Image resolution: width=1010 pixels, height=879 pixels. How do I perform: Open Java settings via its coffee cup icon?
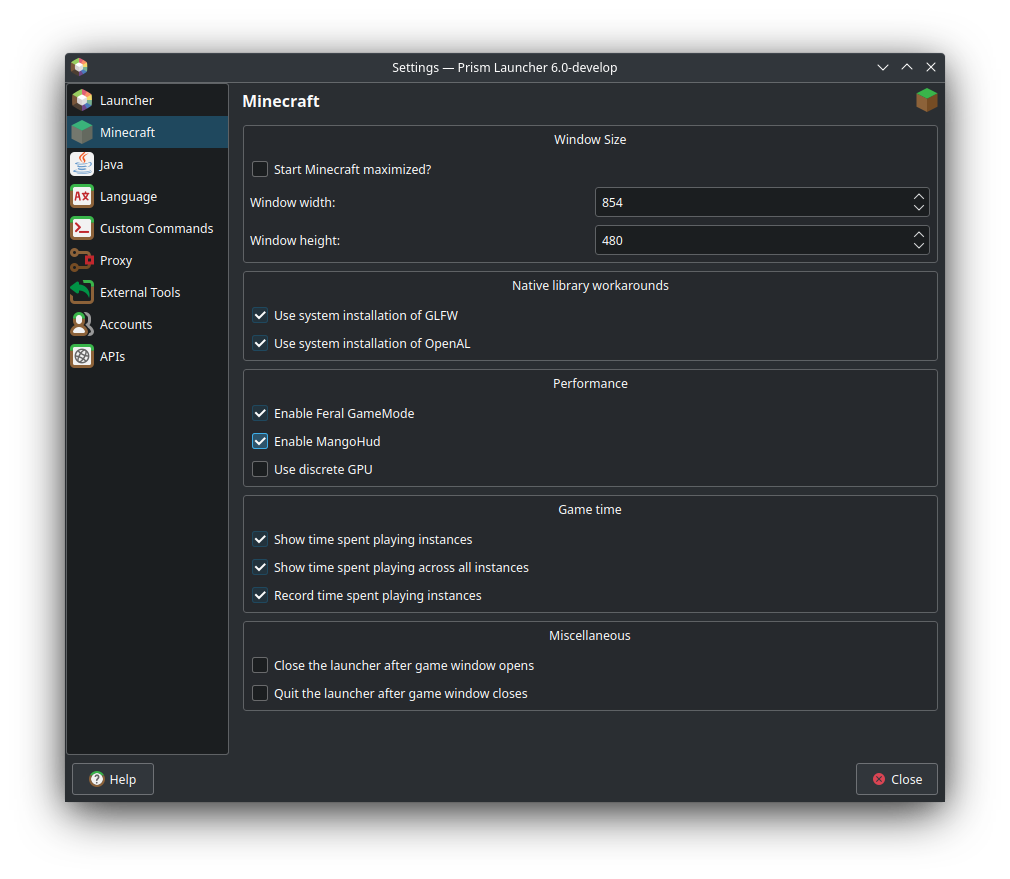82,164
